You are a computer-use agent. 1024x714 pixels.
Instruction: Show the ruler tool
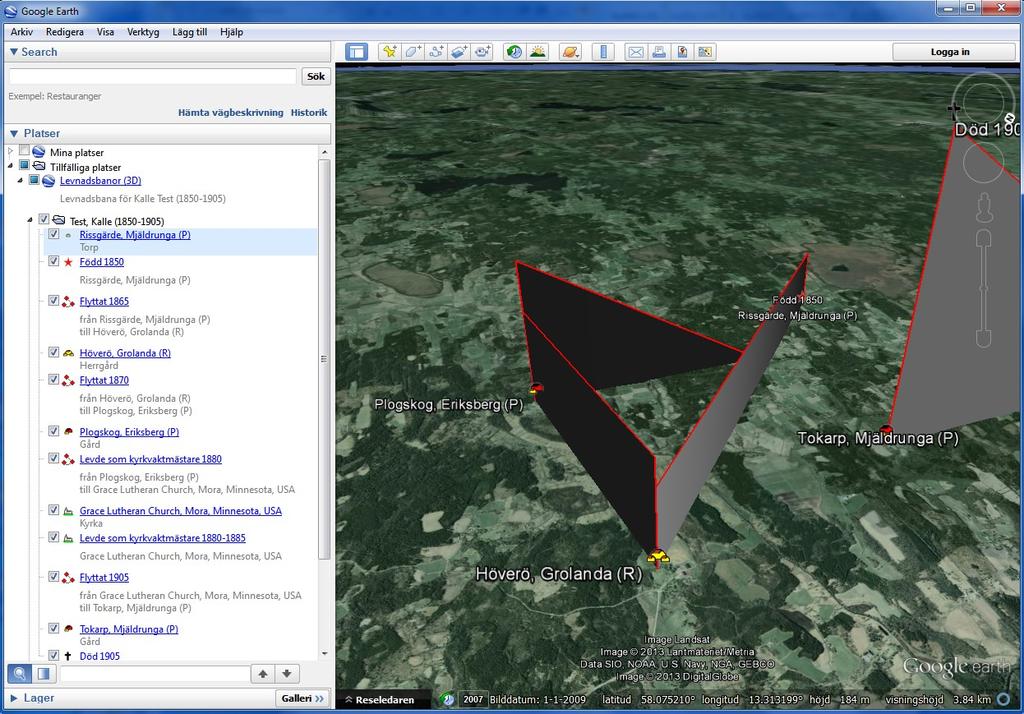click(x=603, y=52)
